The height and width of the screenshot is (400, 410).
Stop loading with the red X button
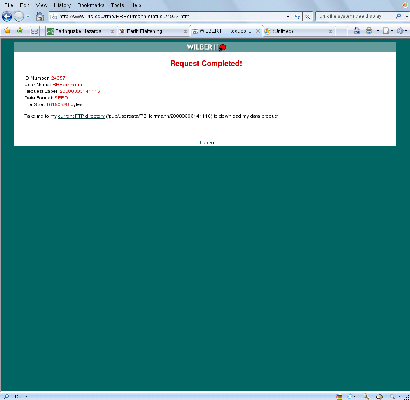coord(308,16)
